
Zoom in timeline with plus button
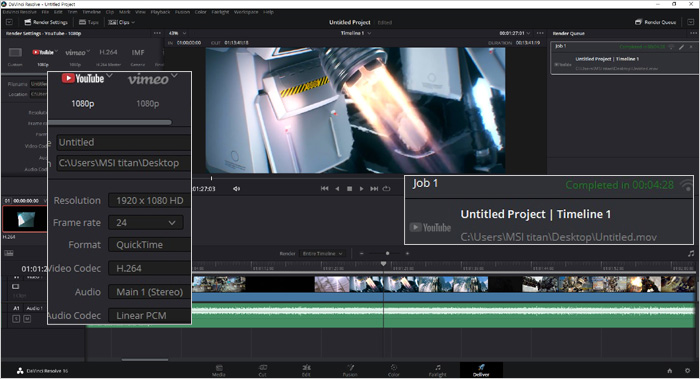click(x=407, y=254)
